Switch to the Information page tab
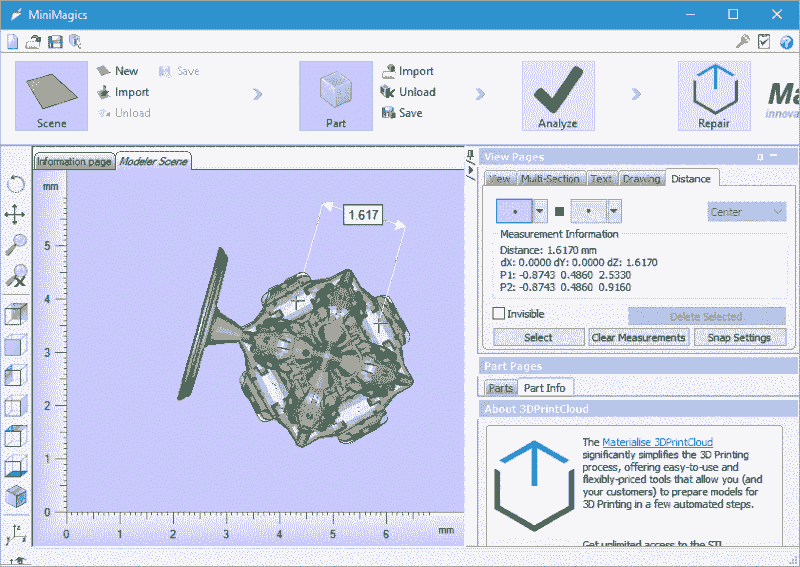Image resolution: width=800 pixels, height=567 pixels. [74, 161]
